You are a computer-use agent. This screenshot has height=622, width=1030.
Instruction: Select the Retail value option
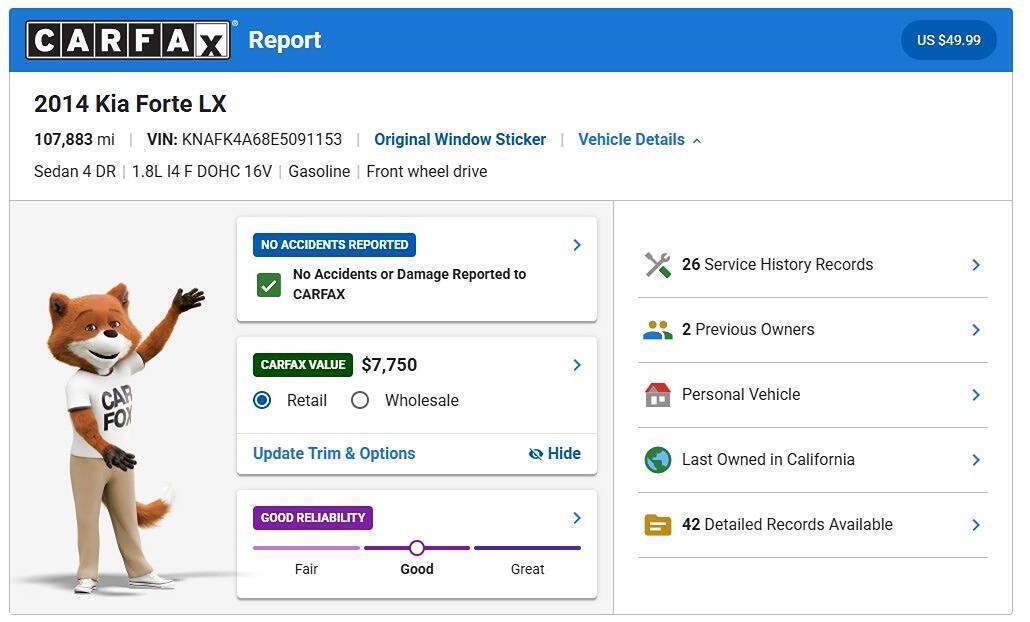(x=262, y=400)
